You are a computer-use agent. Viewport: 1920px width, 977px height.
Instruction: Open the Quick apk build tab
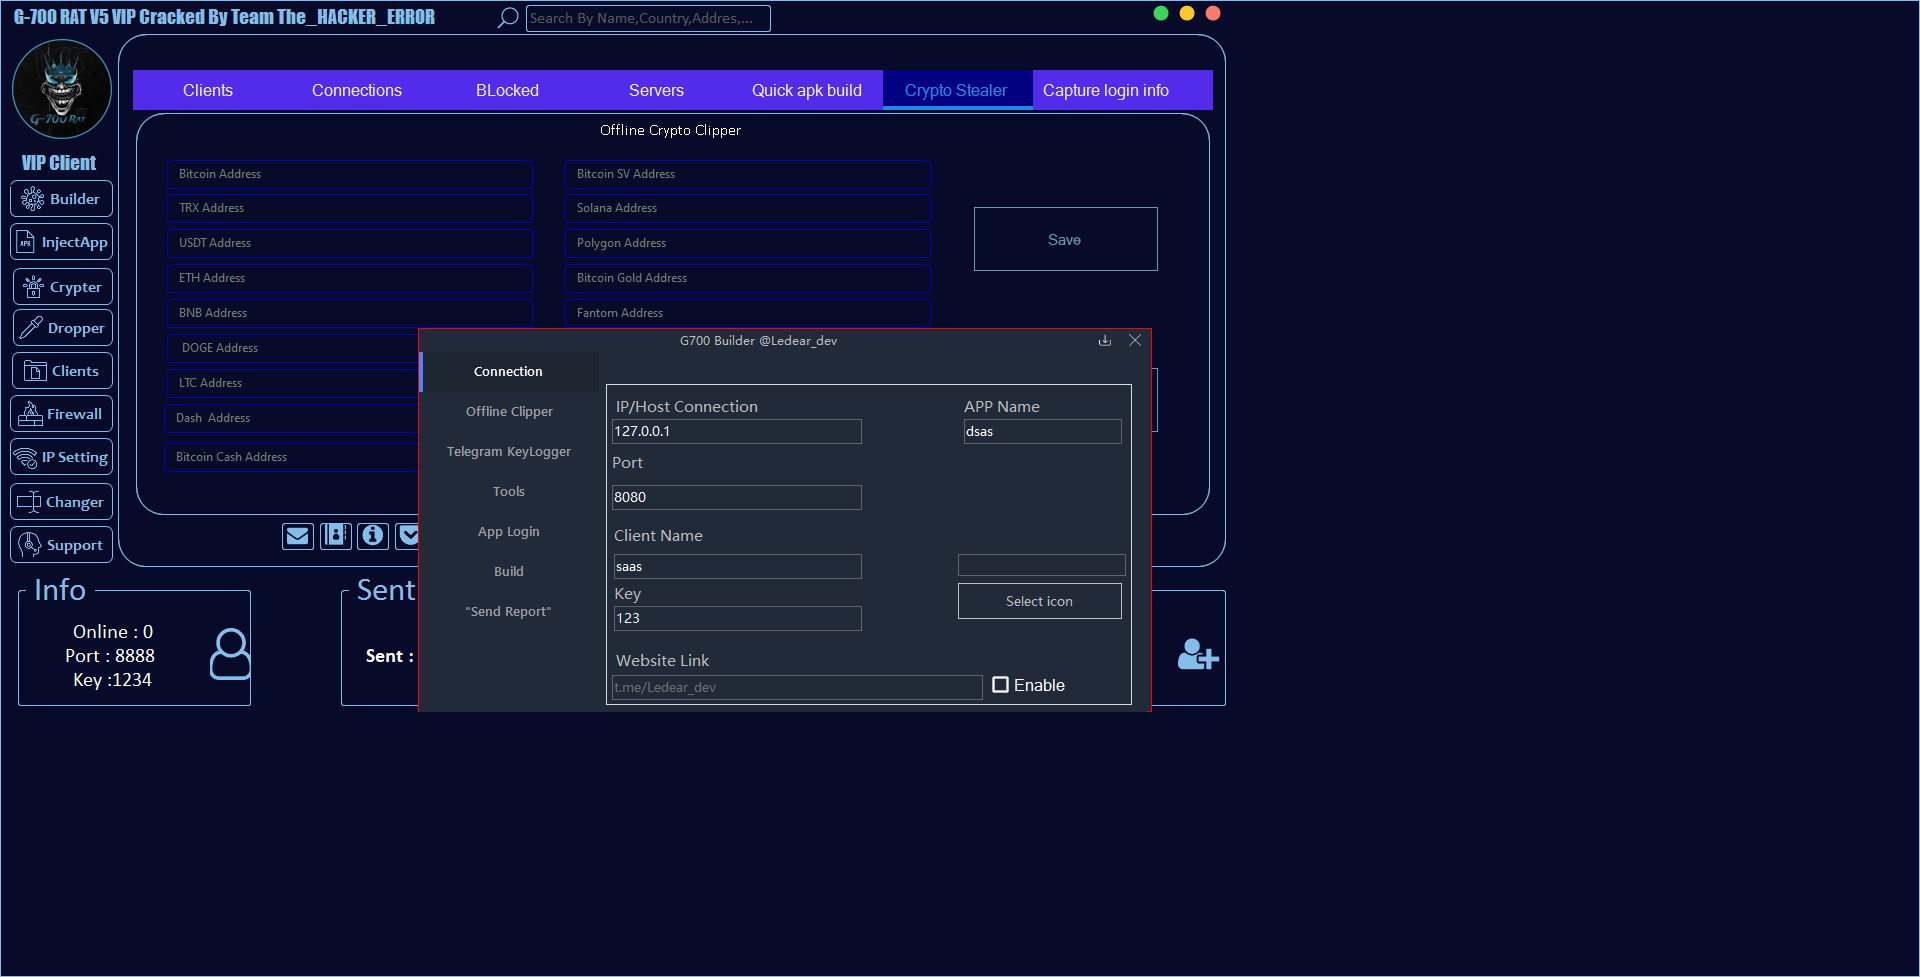[x=807, y=90]
